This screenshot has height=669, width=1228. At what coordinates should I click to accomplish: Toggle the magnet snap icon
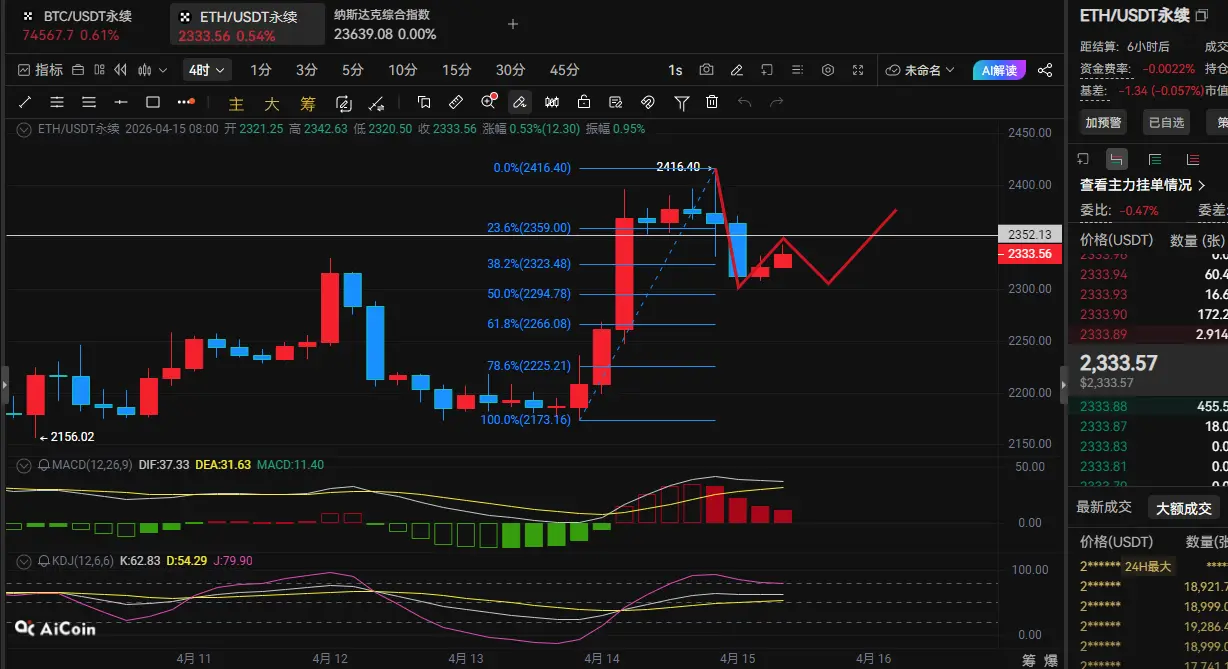648,102
